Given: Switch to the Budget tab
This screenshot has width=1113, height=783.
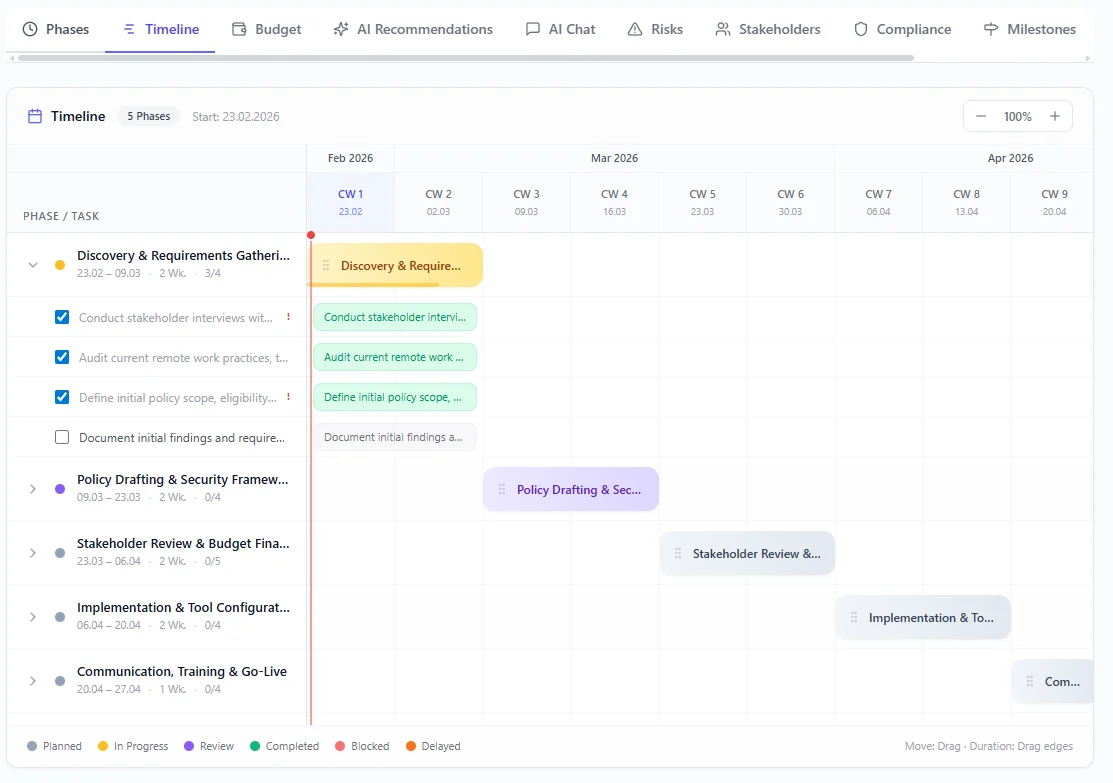Looking at the screenshot, I should tap(267, 29).
